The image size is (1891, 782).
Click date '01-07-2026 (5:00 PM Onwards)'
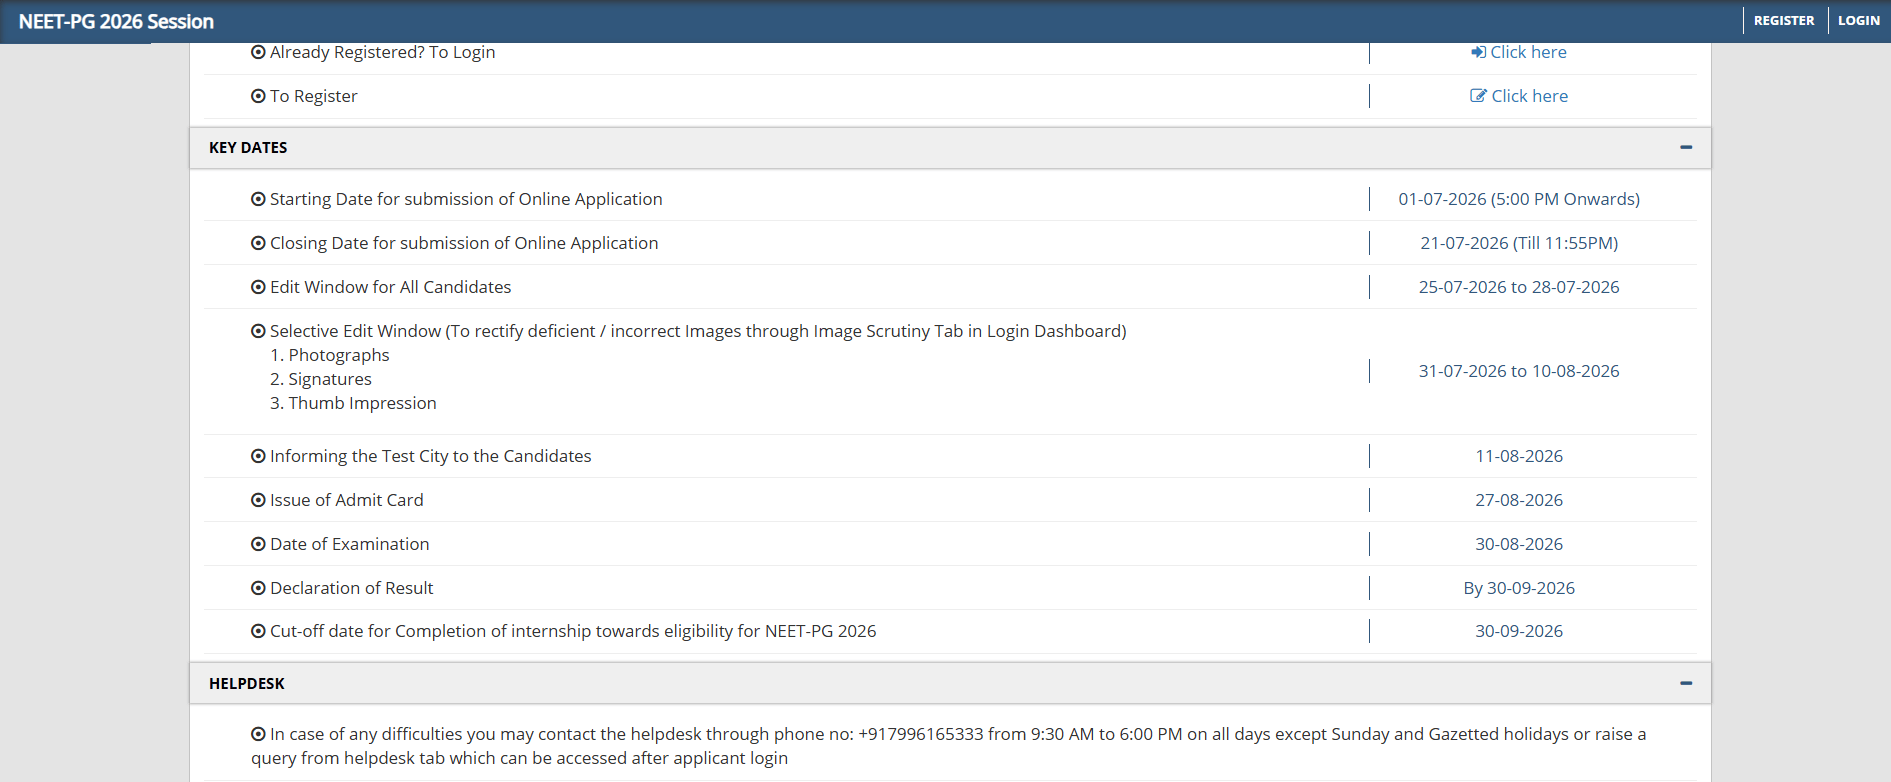(1519, 199)
